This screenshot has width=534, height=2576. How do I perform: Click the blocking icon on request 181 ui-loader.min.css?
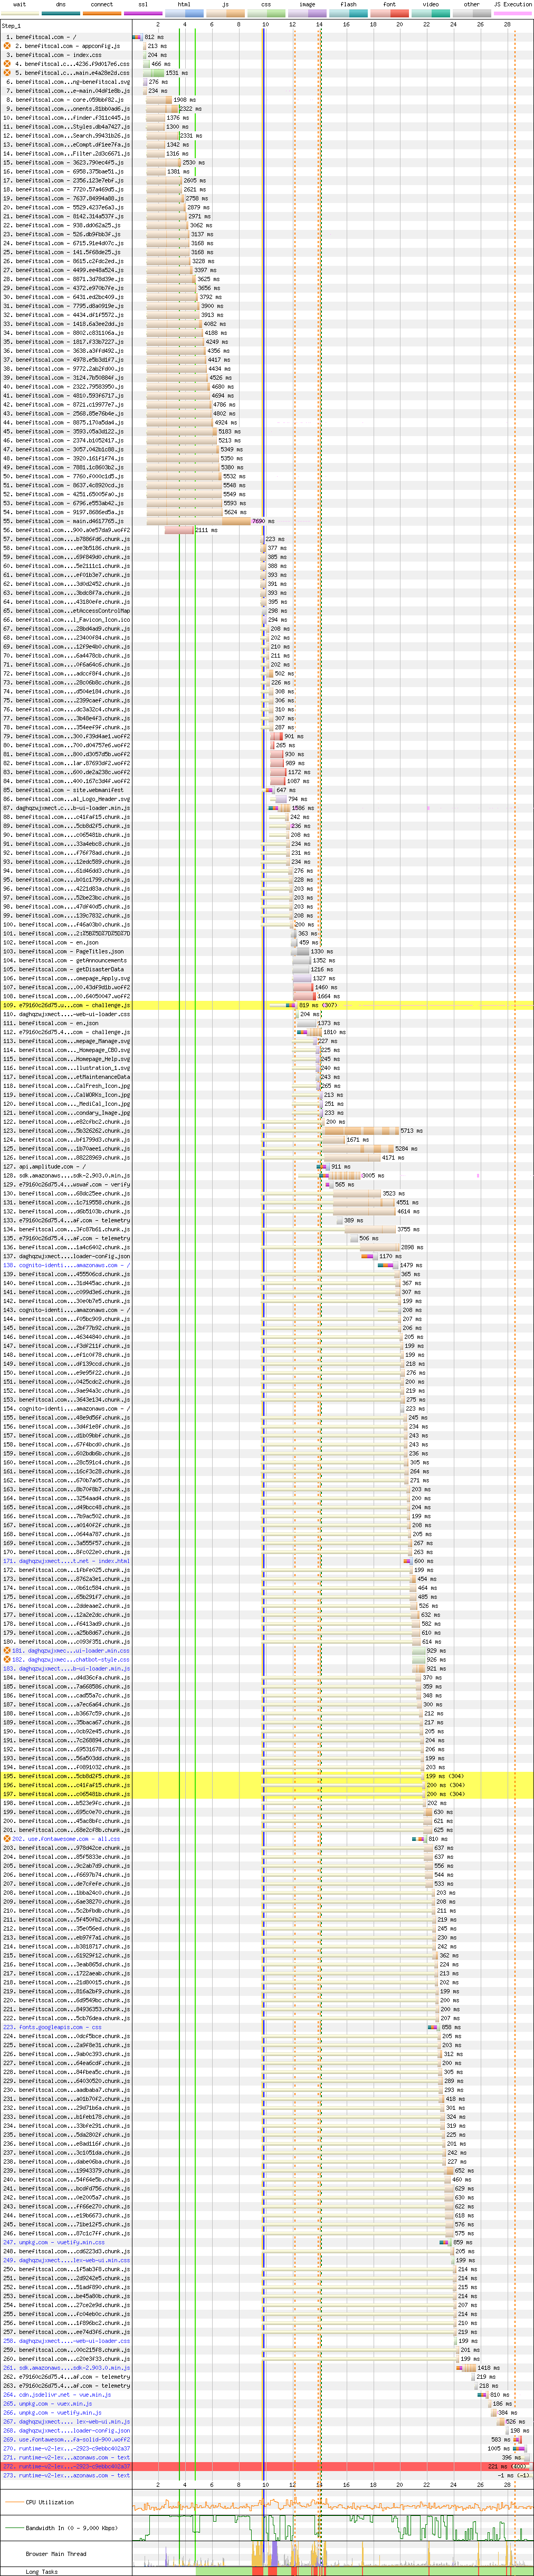(7, 1651)
